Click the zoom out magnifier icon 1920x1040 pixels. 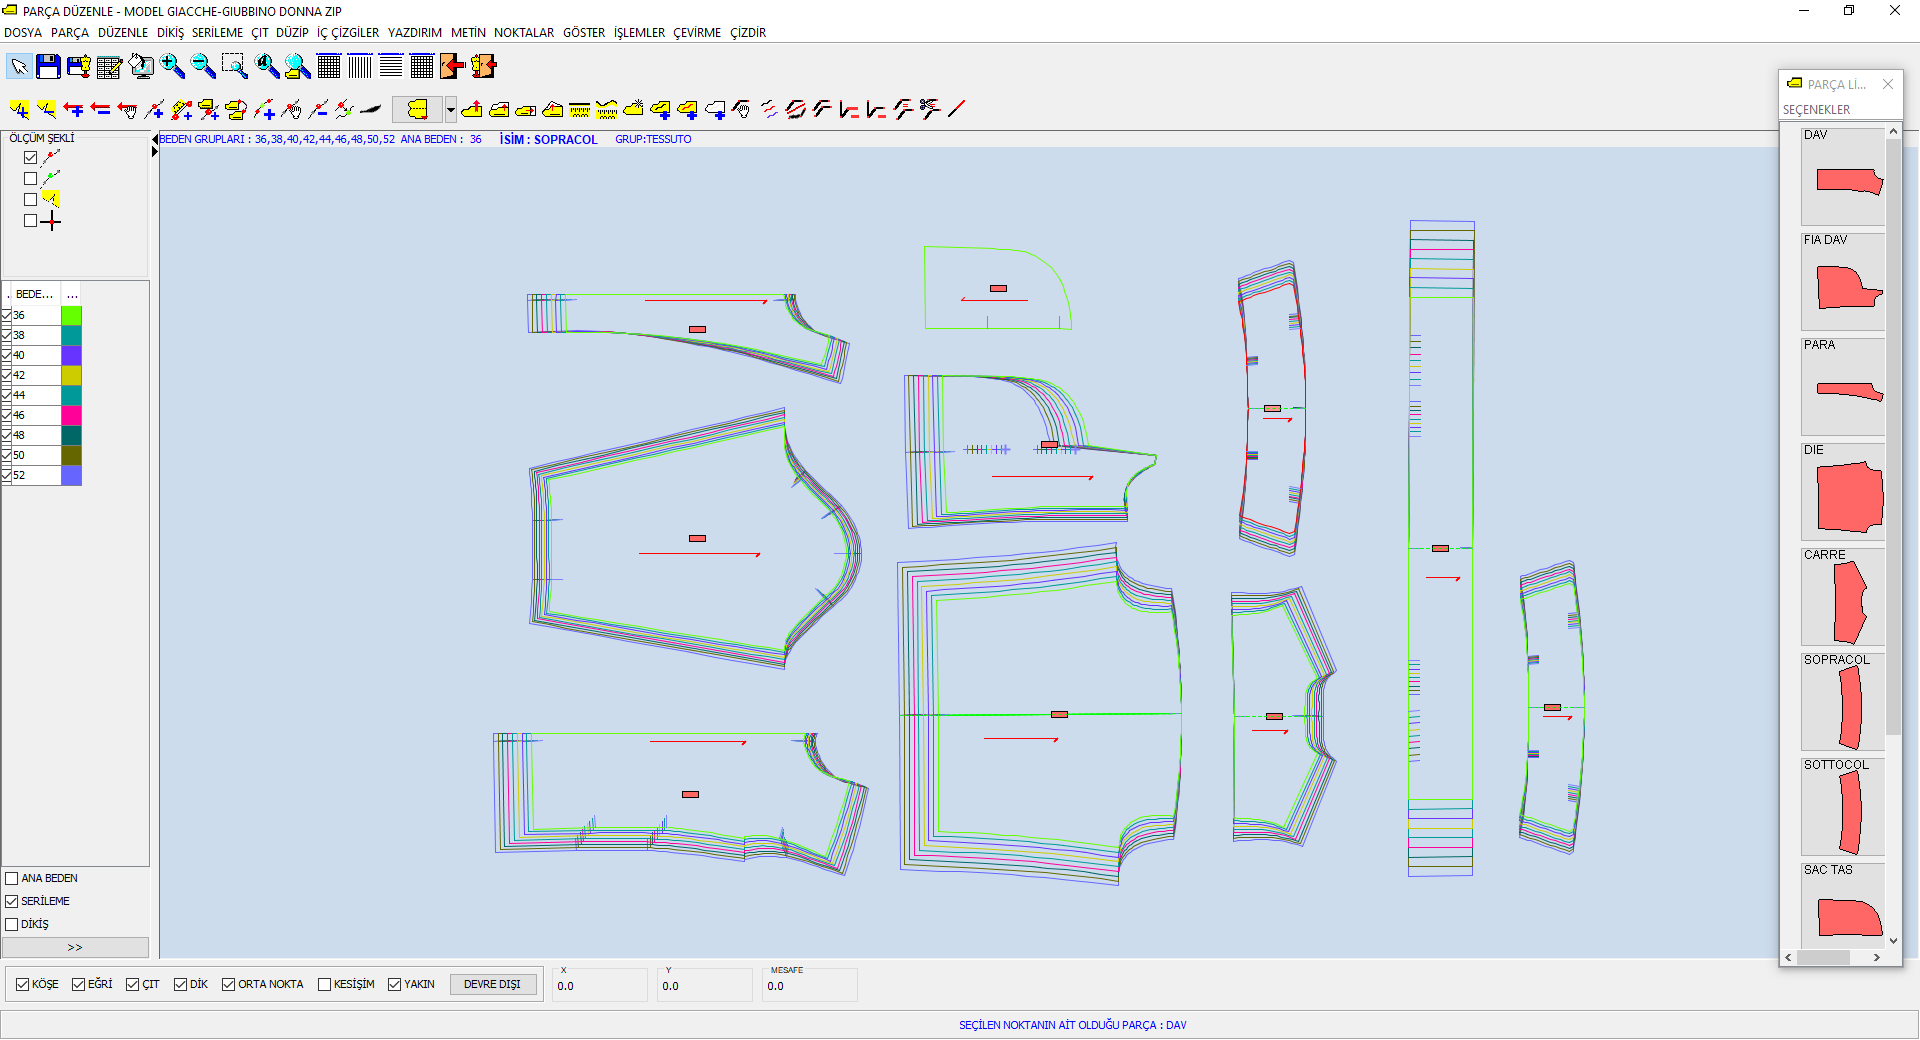pyautogui.click(x=203, y=67)
